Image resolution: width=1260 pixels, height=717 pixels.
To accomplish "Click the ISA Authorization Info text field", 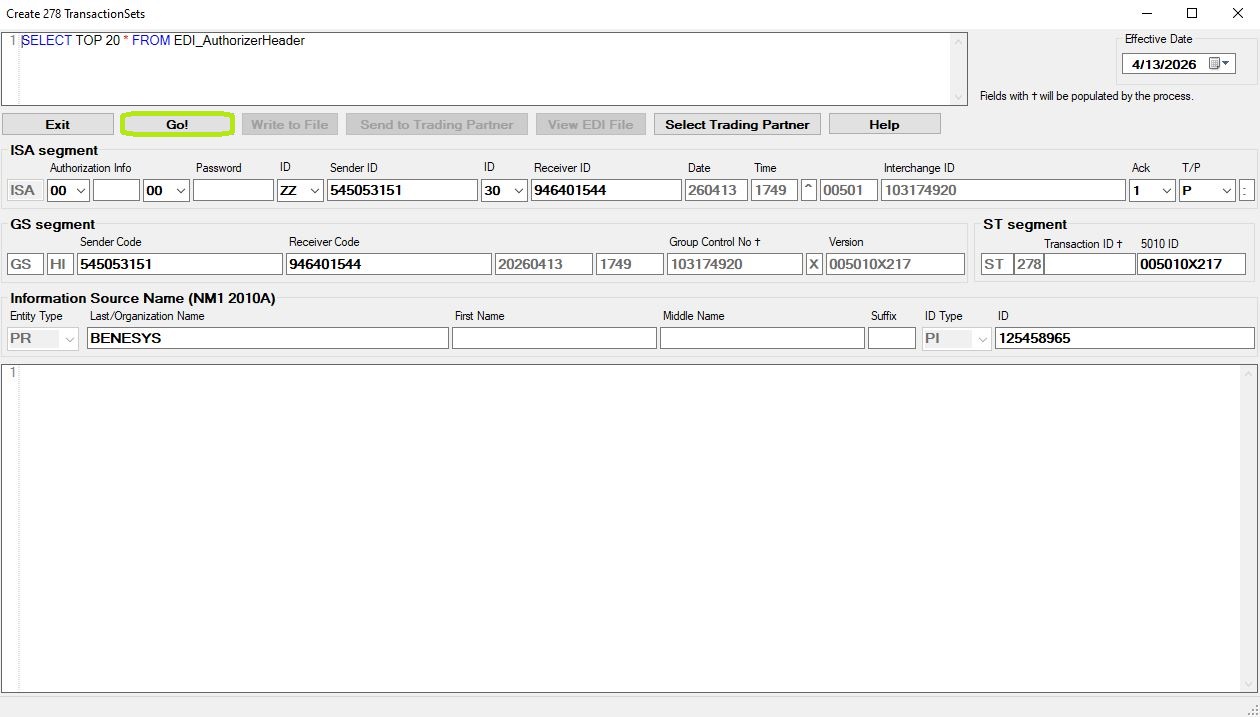I will (116, 190).
